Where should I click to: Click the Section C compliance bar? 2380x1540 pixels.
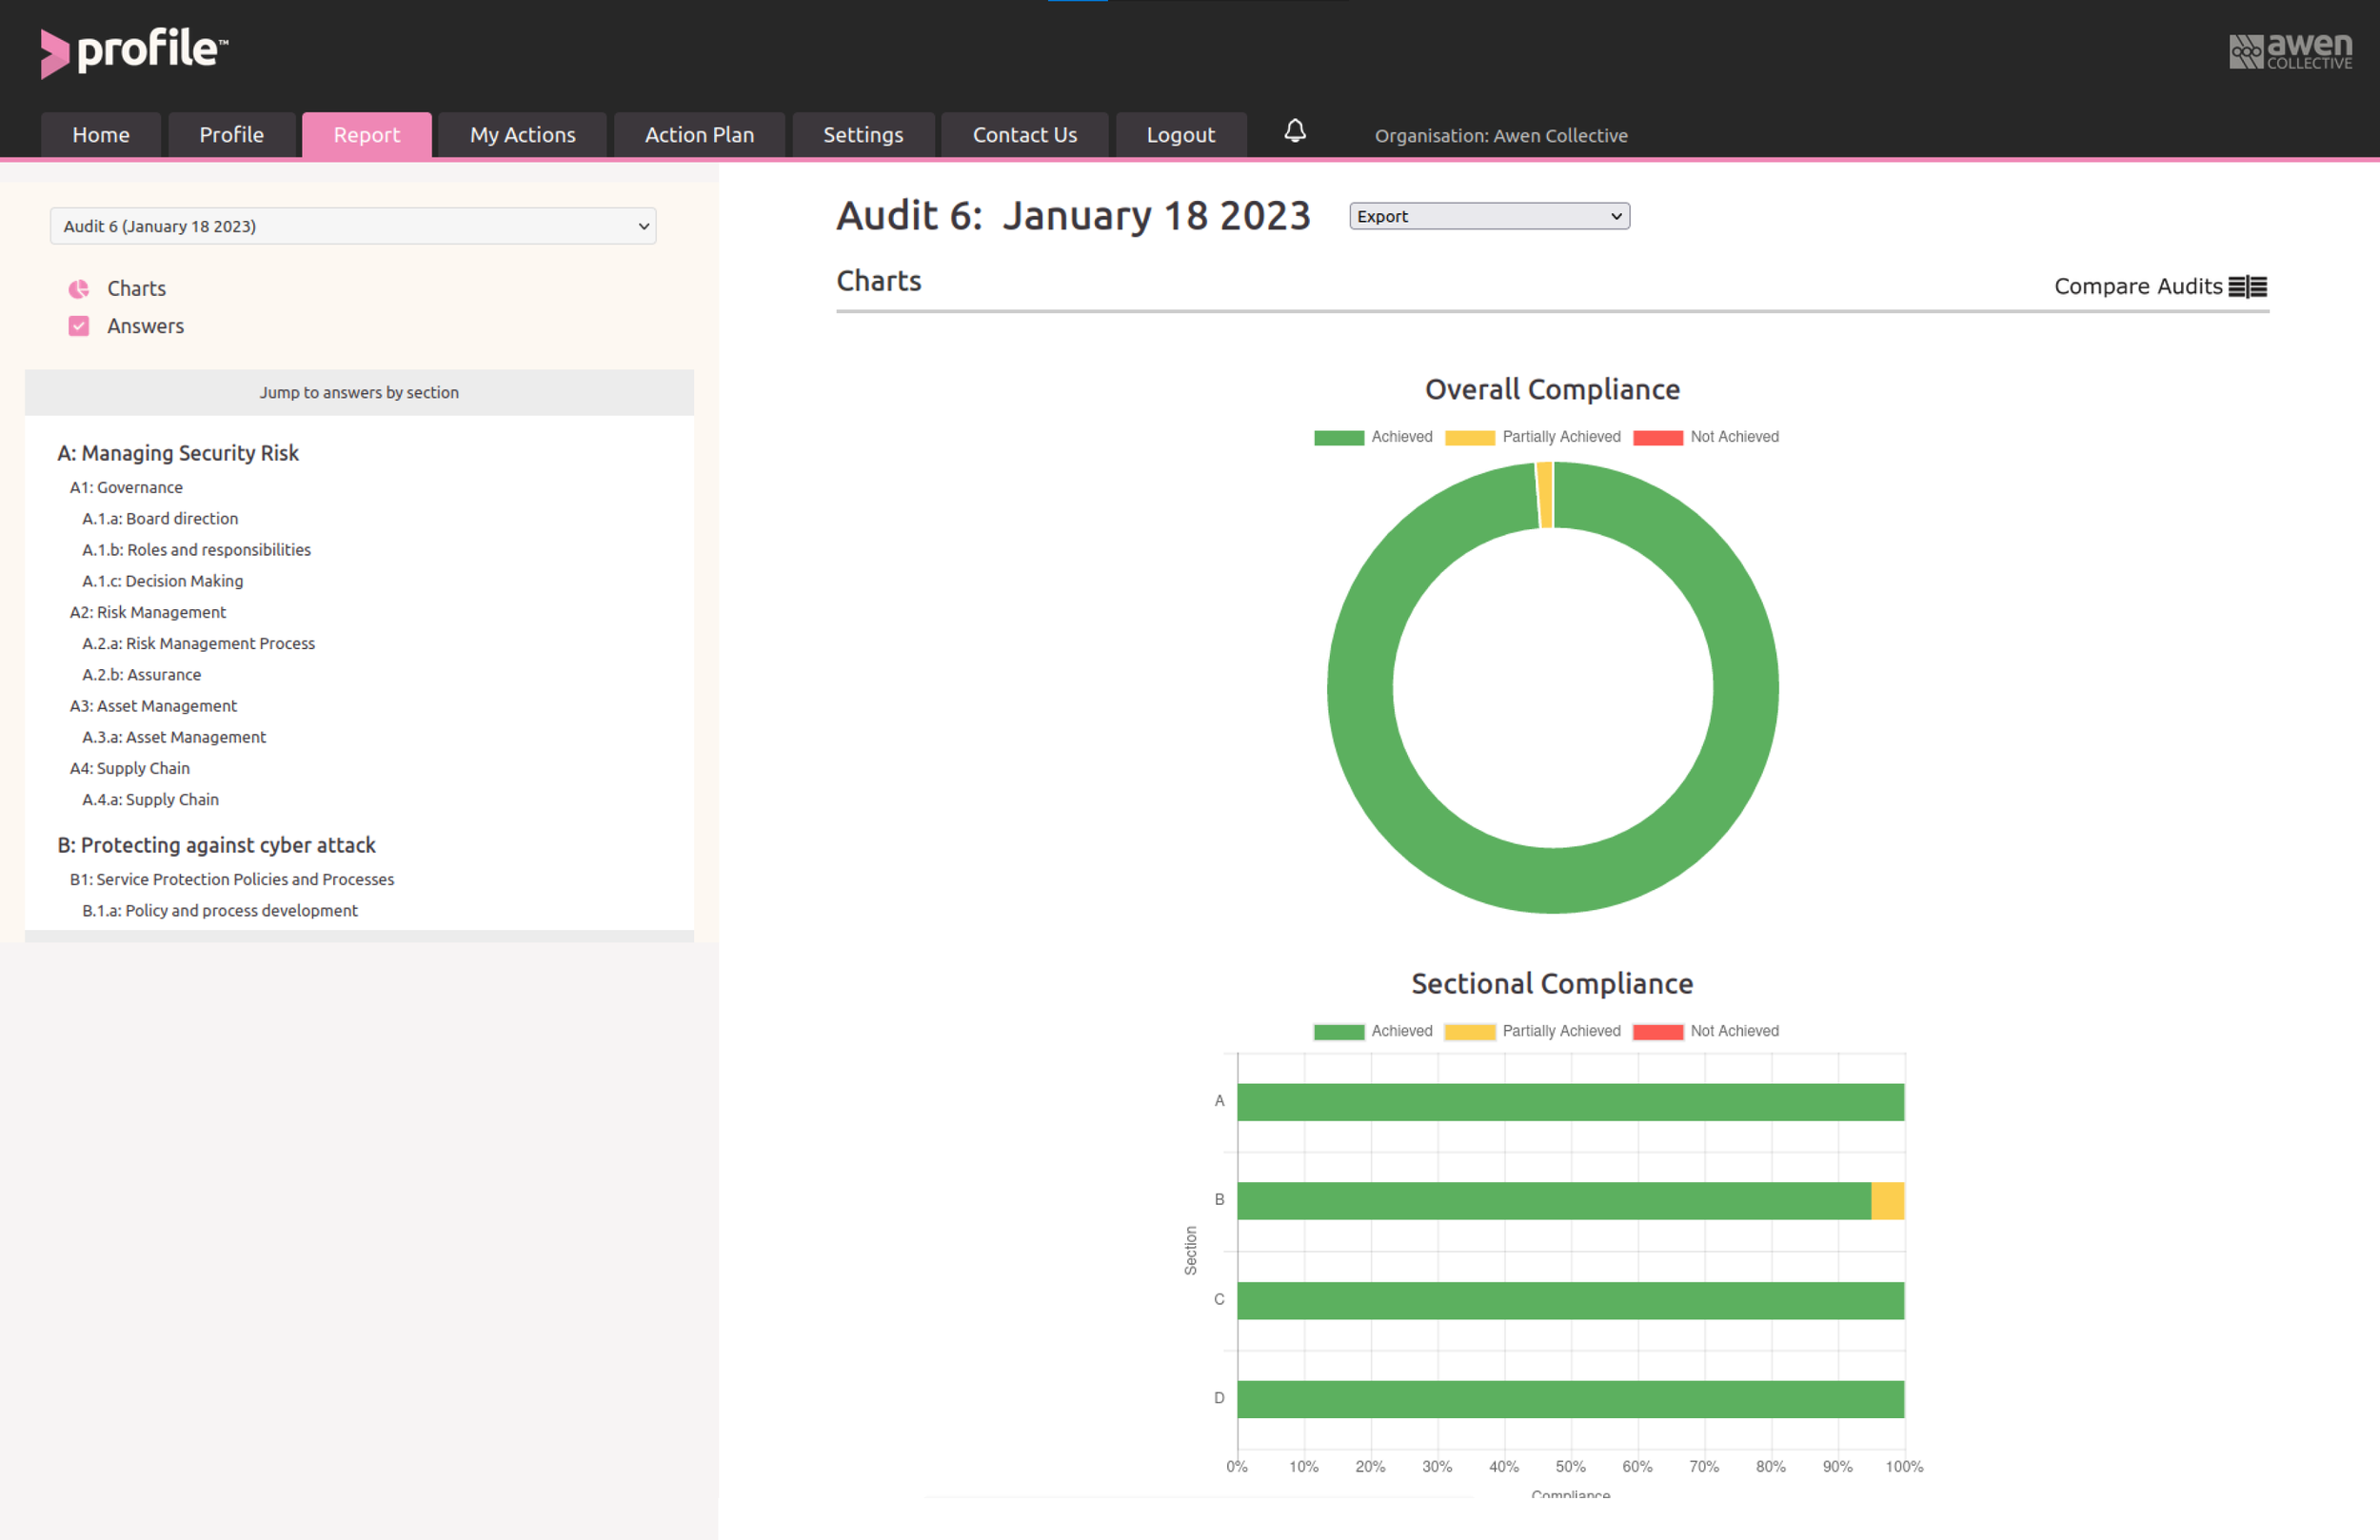1571,1301
